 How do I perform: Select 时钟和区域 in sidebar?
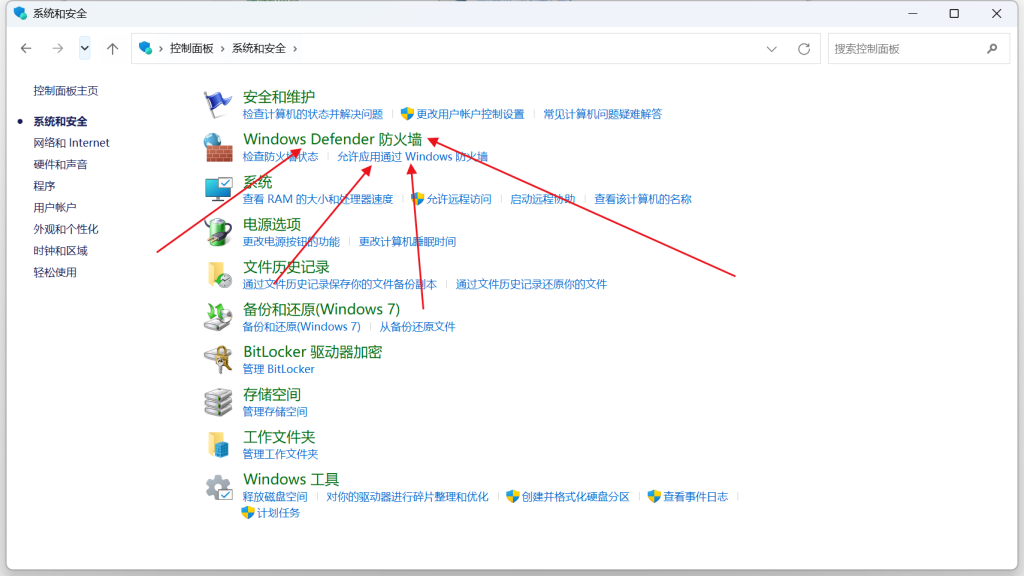pos(60,251)
